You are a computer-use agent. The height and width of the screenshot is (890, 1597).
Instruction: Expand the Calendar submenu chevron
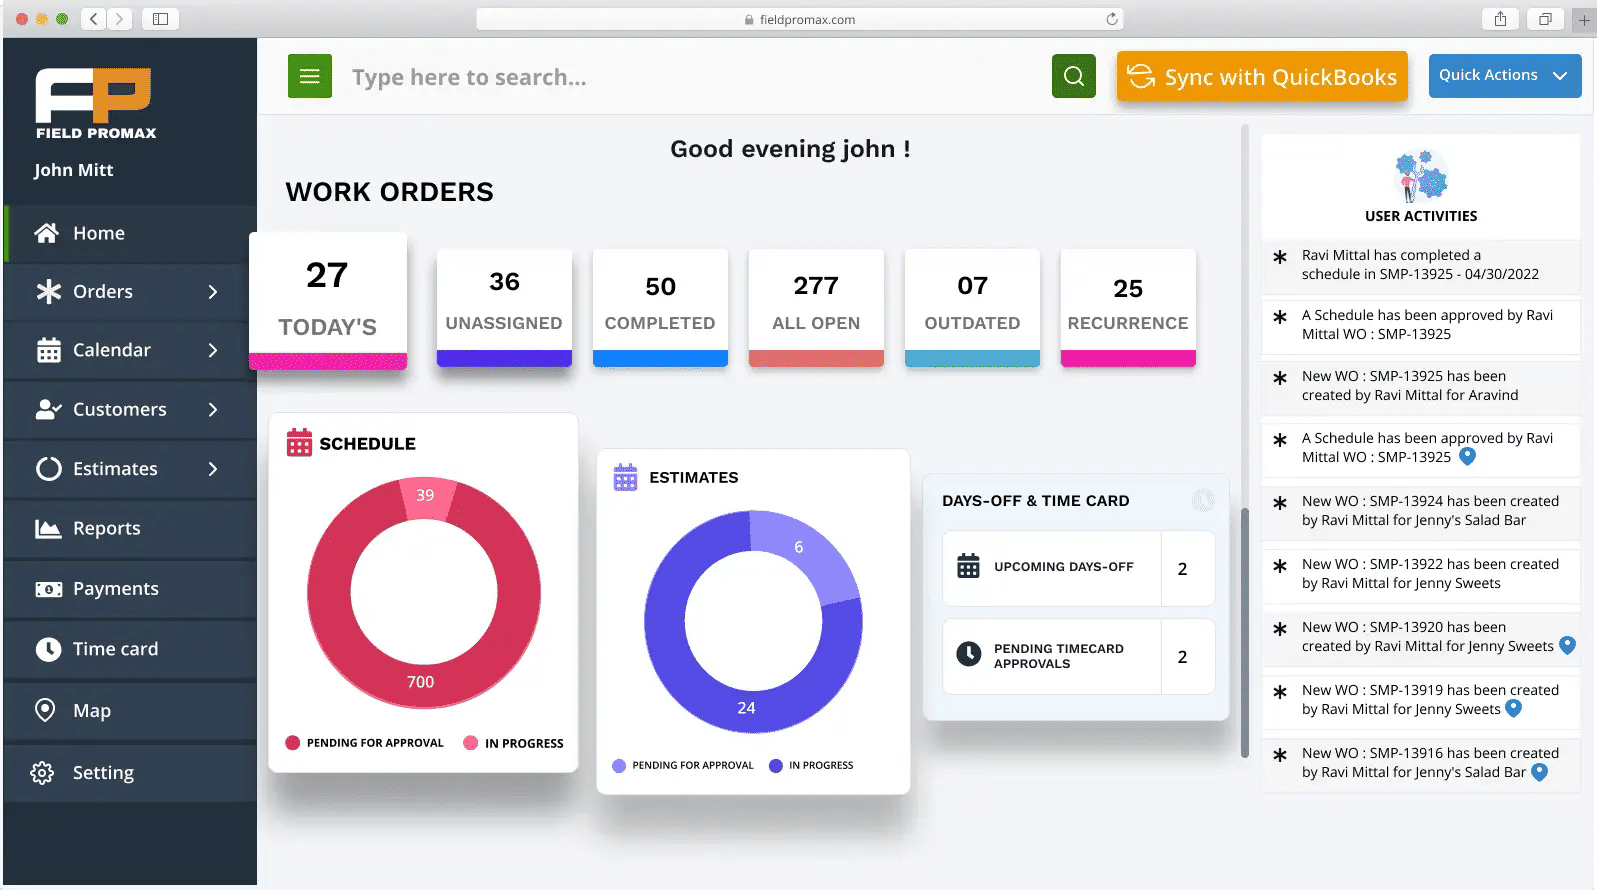(x=212, y=350)
